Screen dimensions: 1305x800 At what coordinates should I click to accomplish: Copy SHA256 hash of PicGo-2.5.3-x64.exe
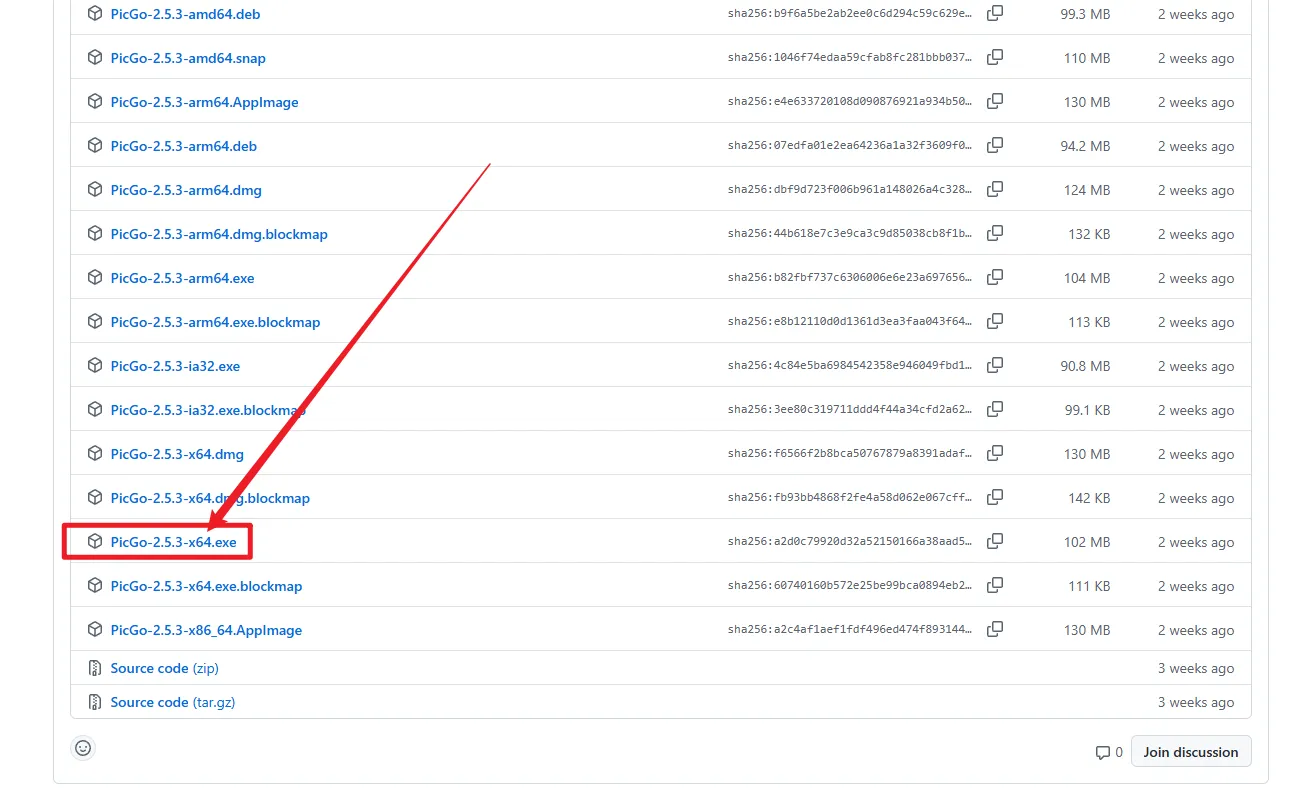click(x=995, y=542)
